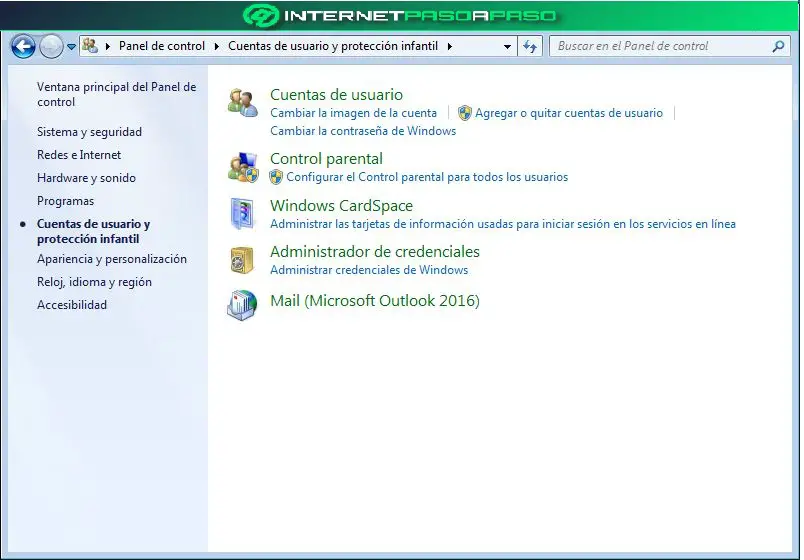The height and width of the screenshot is (560, 804).
Task: Open the address bar history dropdown
Action: point(507,46)
